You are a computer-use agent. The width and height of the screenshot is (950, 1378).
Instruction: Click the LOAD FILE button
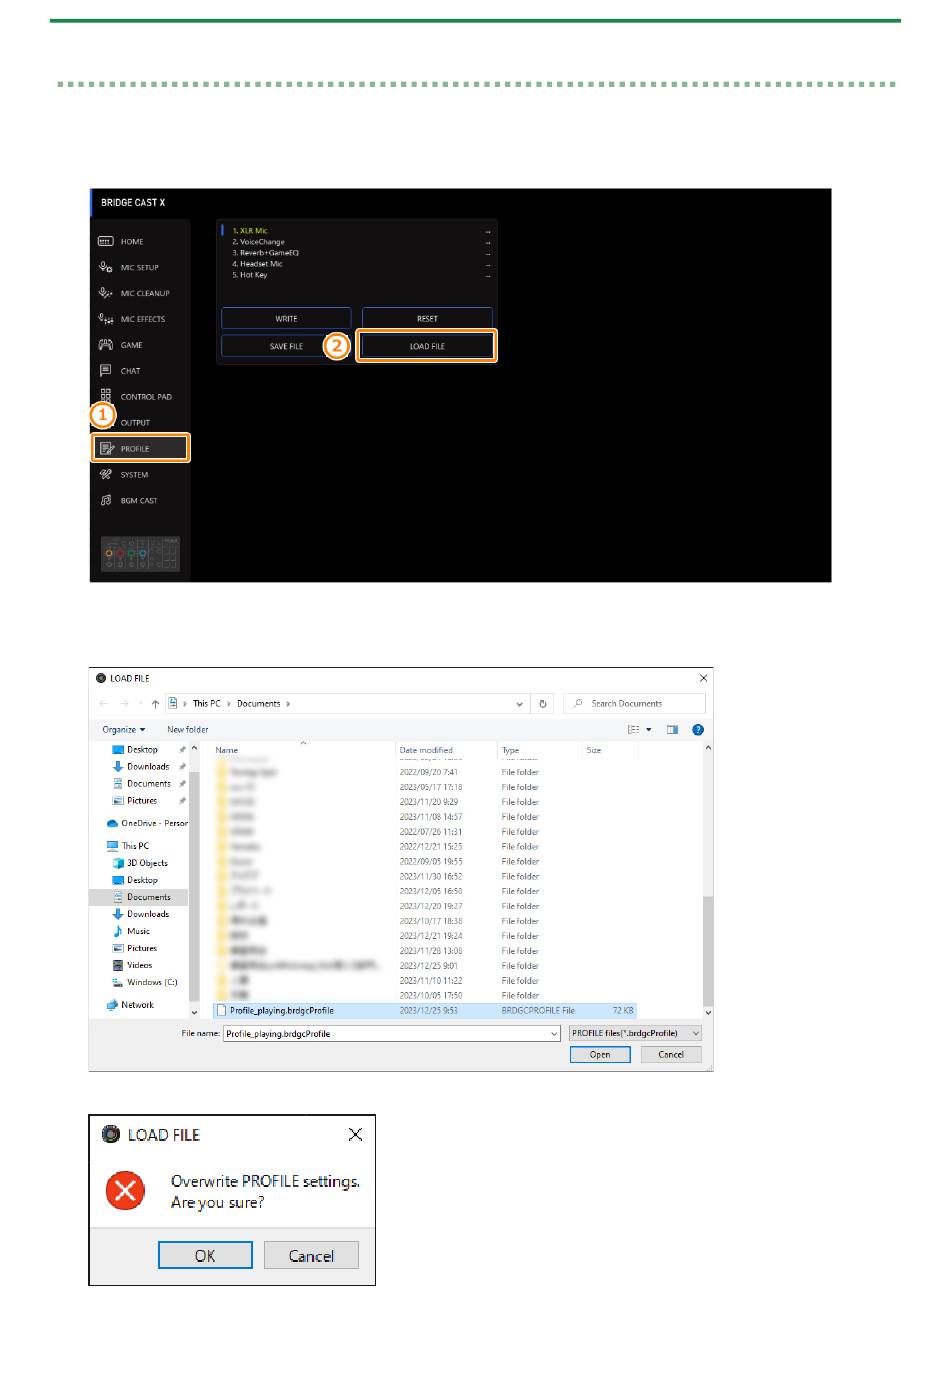[427, 346]
